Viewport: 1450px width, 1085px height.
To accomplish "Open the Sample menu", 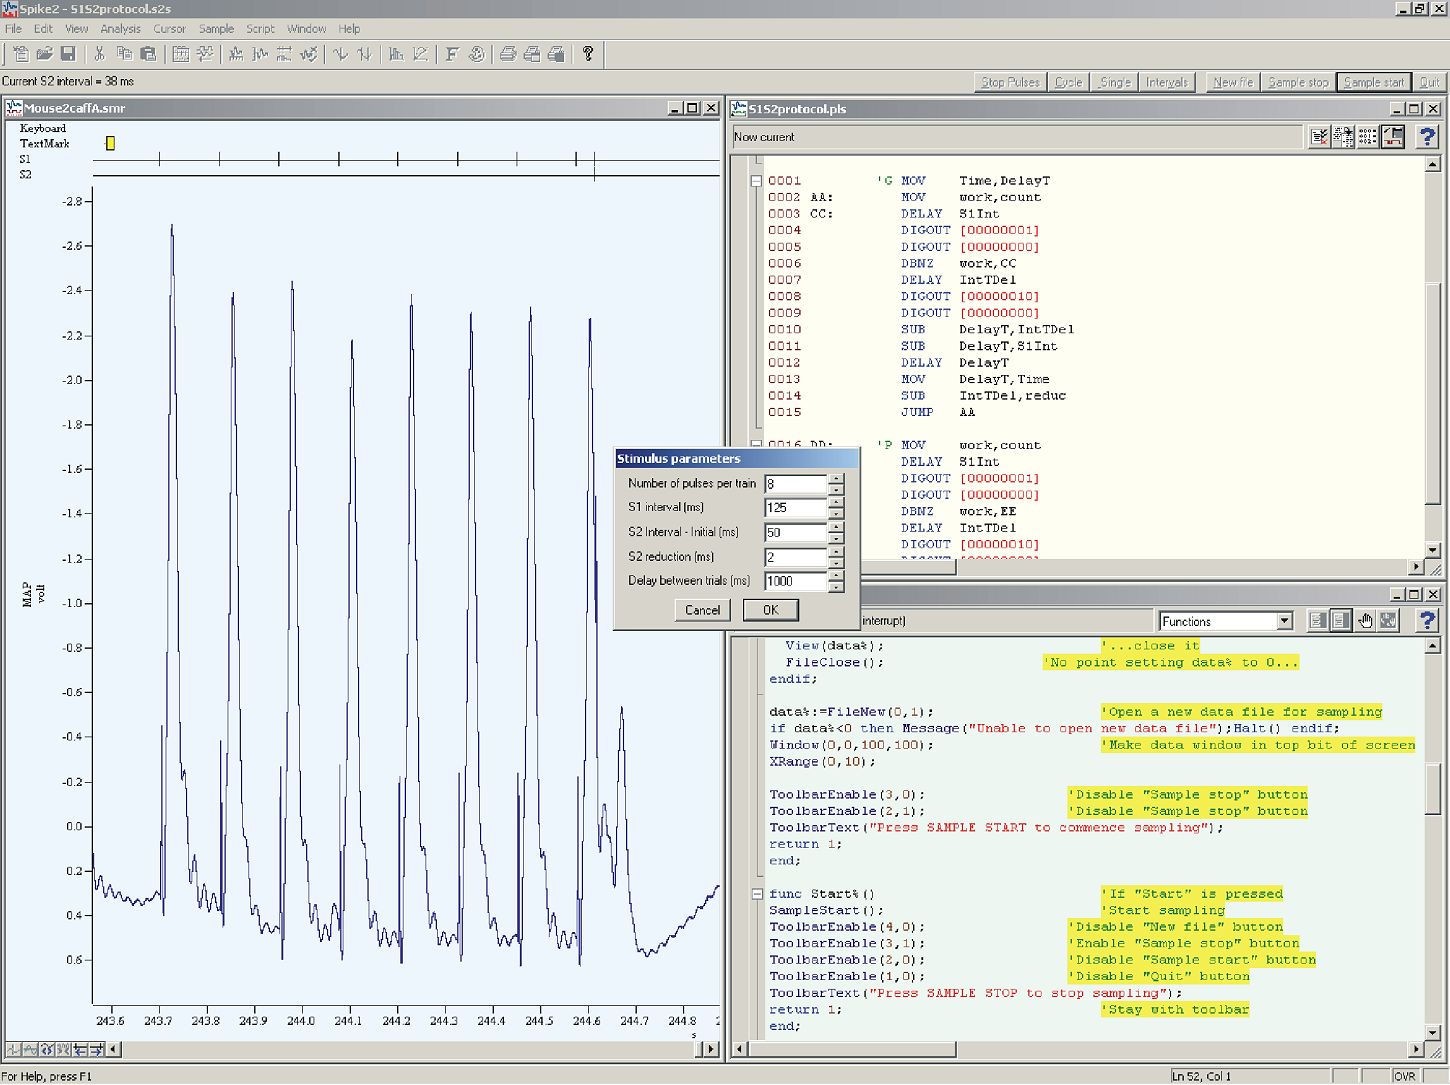I will pyautogui.click(x=216, y=28).
